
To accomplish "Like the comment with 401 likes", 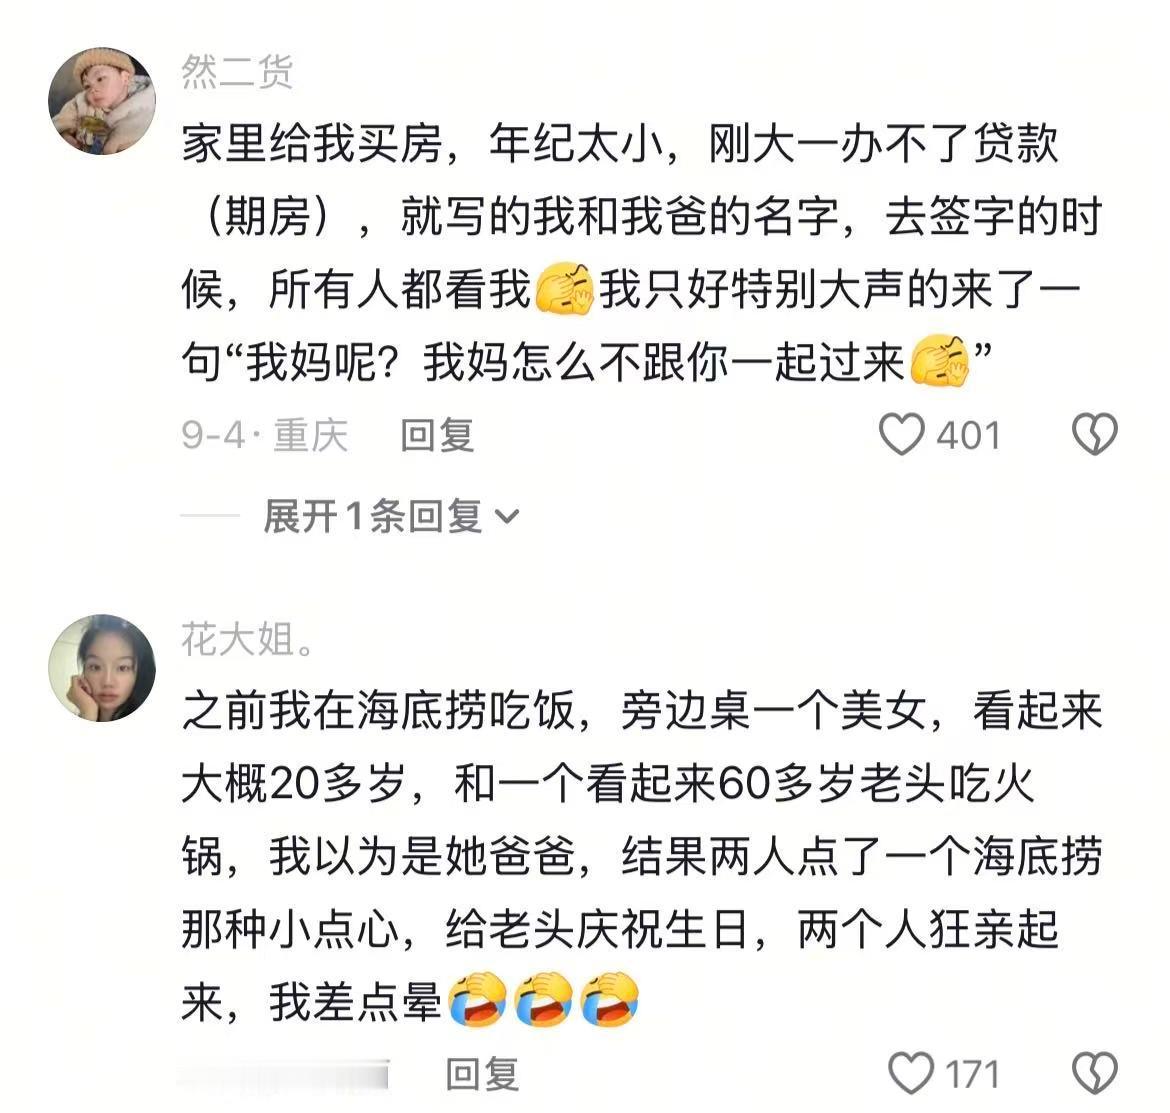I will click(901, 434).
